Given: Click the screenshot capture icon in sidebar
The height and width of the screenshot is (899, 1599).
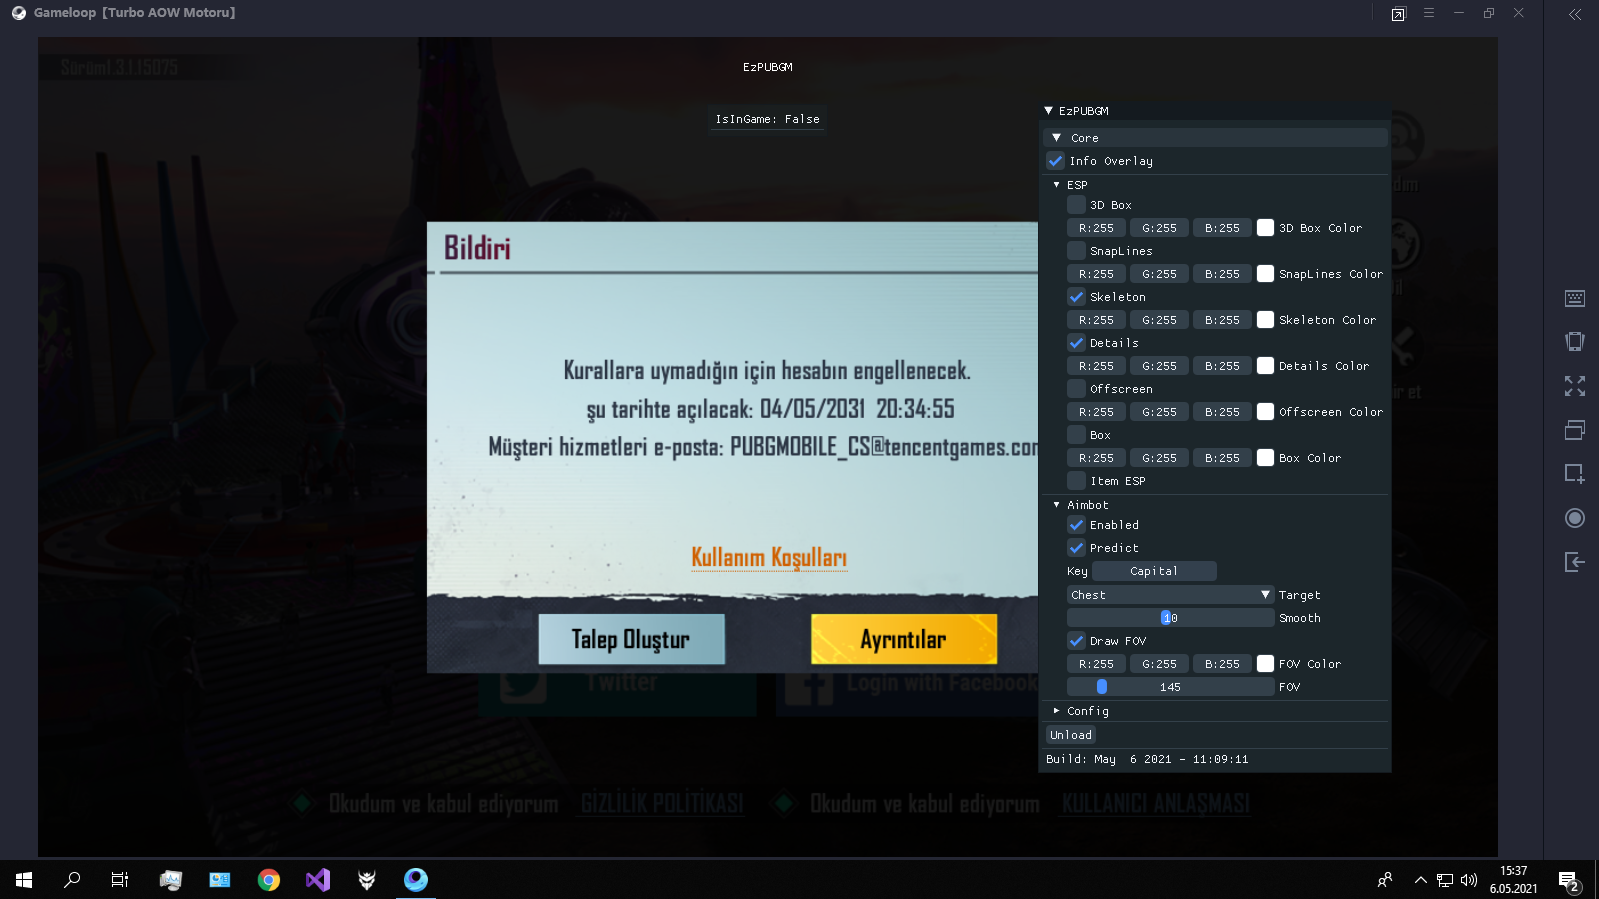Looking at the screenshot, I should (1574, 474).
